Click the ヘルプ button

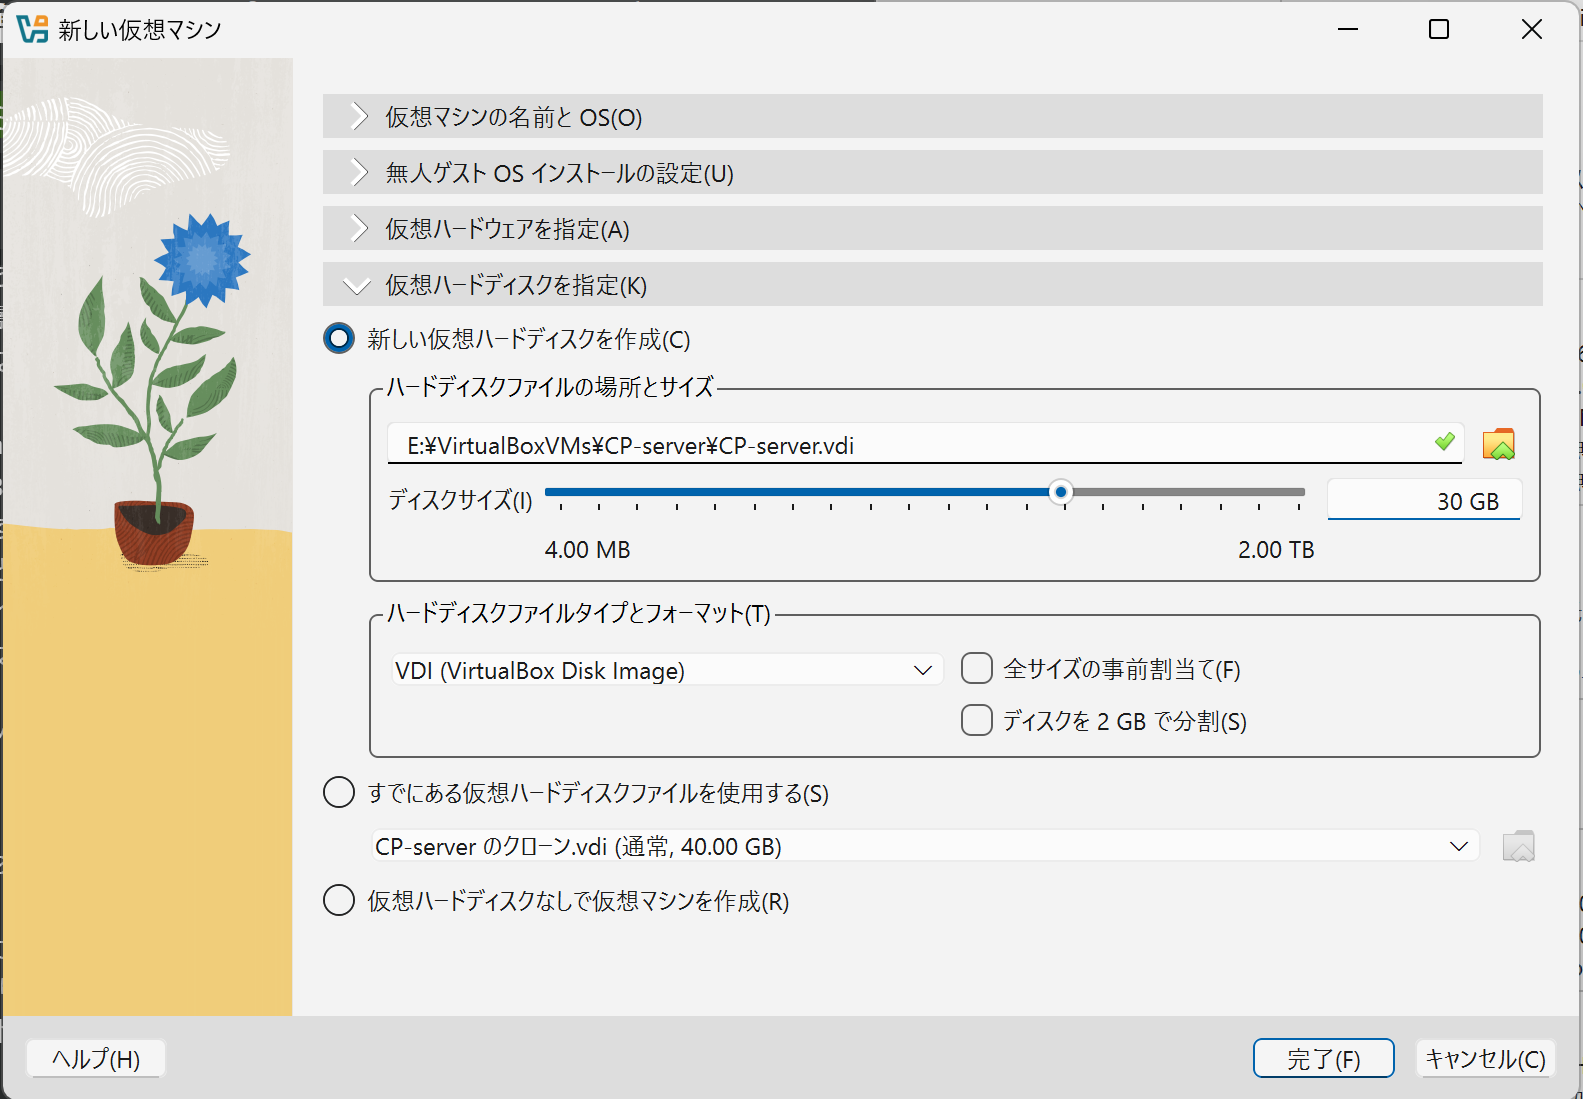tap(96, 1058)
